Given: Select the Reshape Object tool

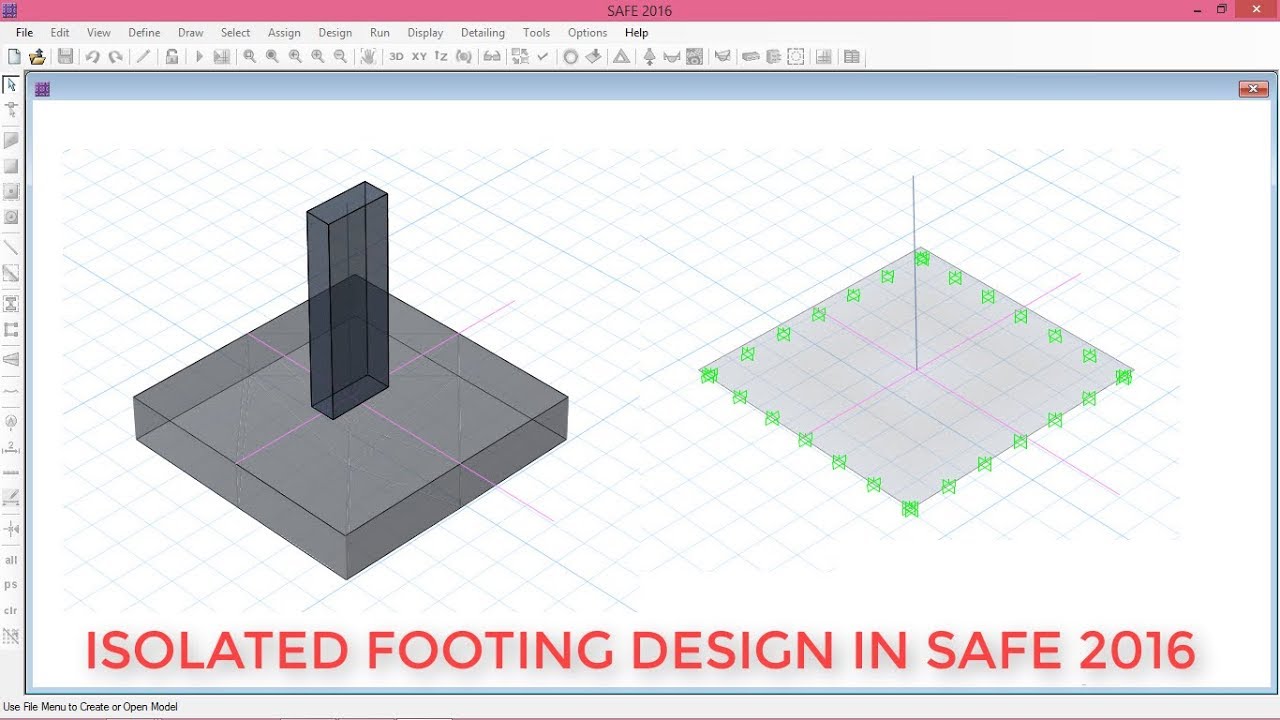Looking at the screenshot, I should coord(11,108).
